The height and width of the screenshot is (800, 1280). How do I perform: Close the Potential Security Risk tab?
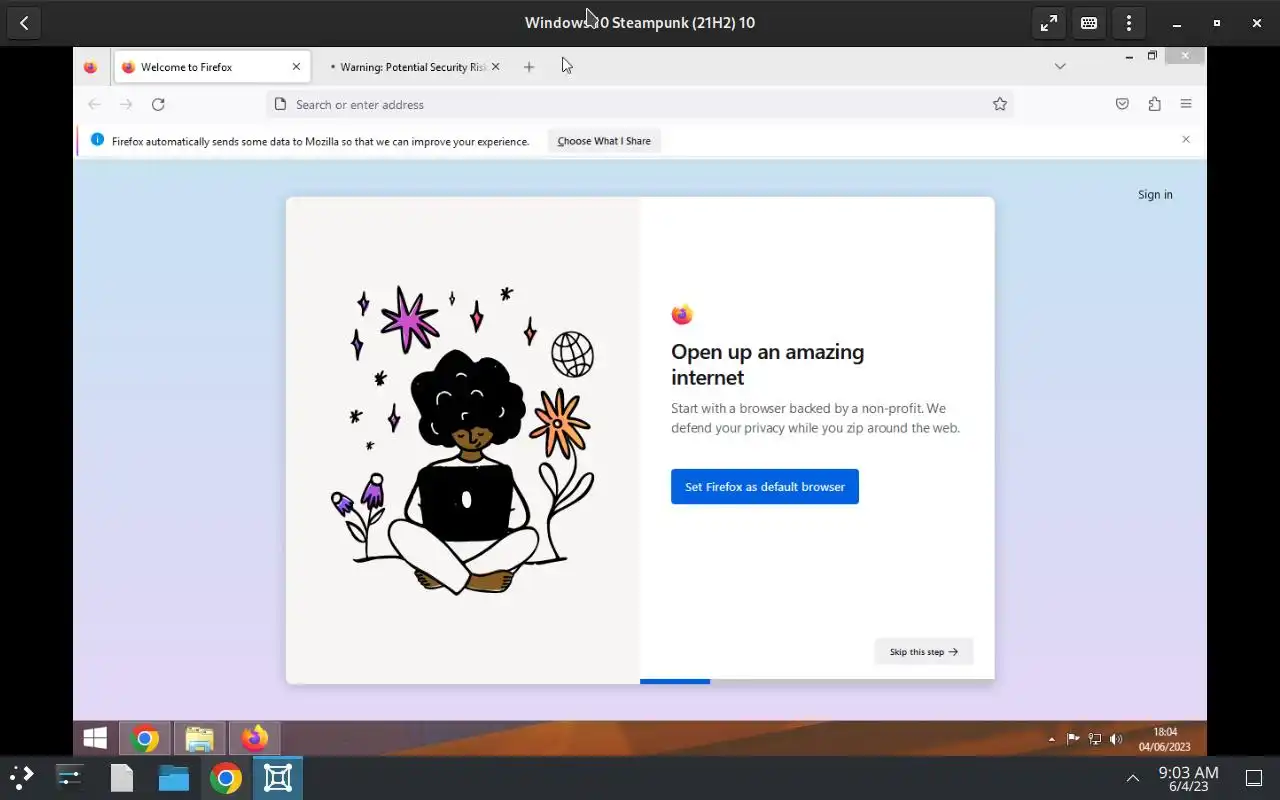(495, 67)
